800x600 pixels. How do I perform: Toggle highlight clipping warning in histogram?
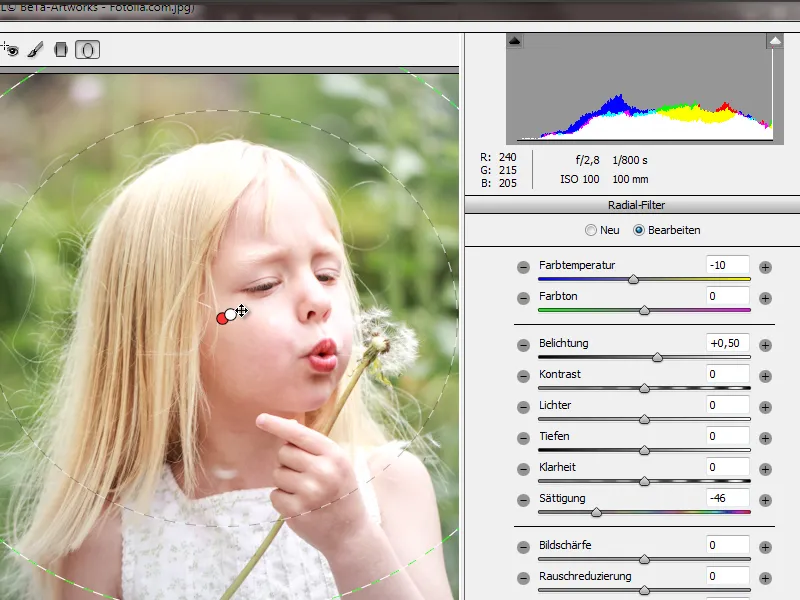775,41
